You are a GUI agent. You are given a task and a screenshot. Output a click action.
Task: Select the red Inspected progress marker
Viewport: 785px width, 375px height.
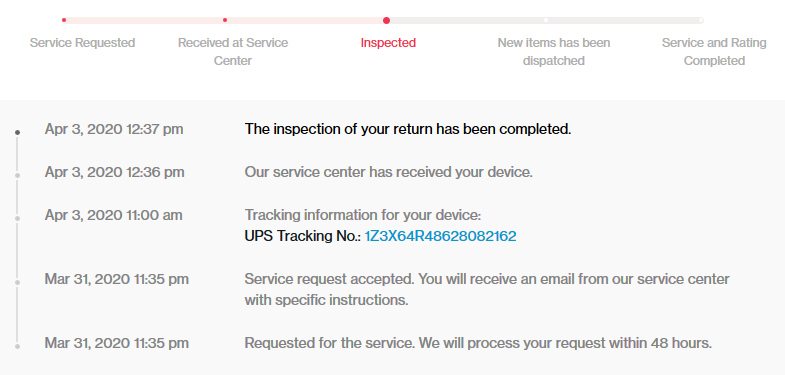click(x=386, y=21)
